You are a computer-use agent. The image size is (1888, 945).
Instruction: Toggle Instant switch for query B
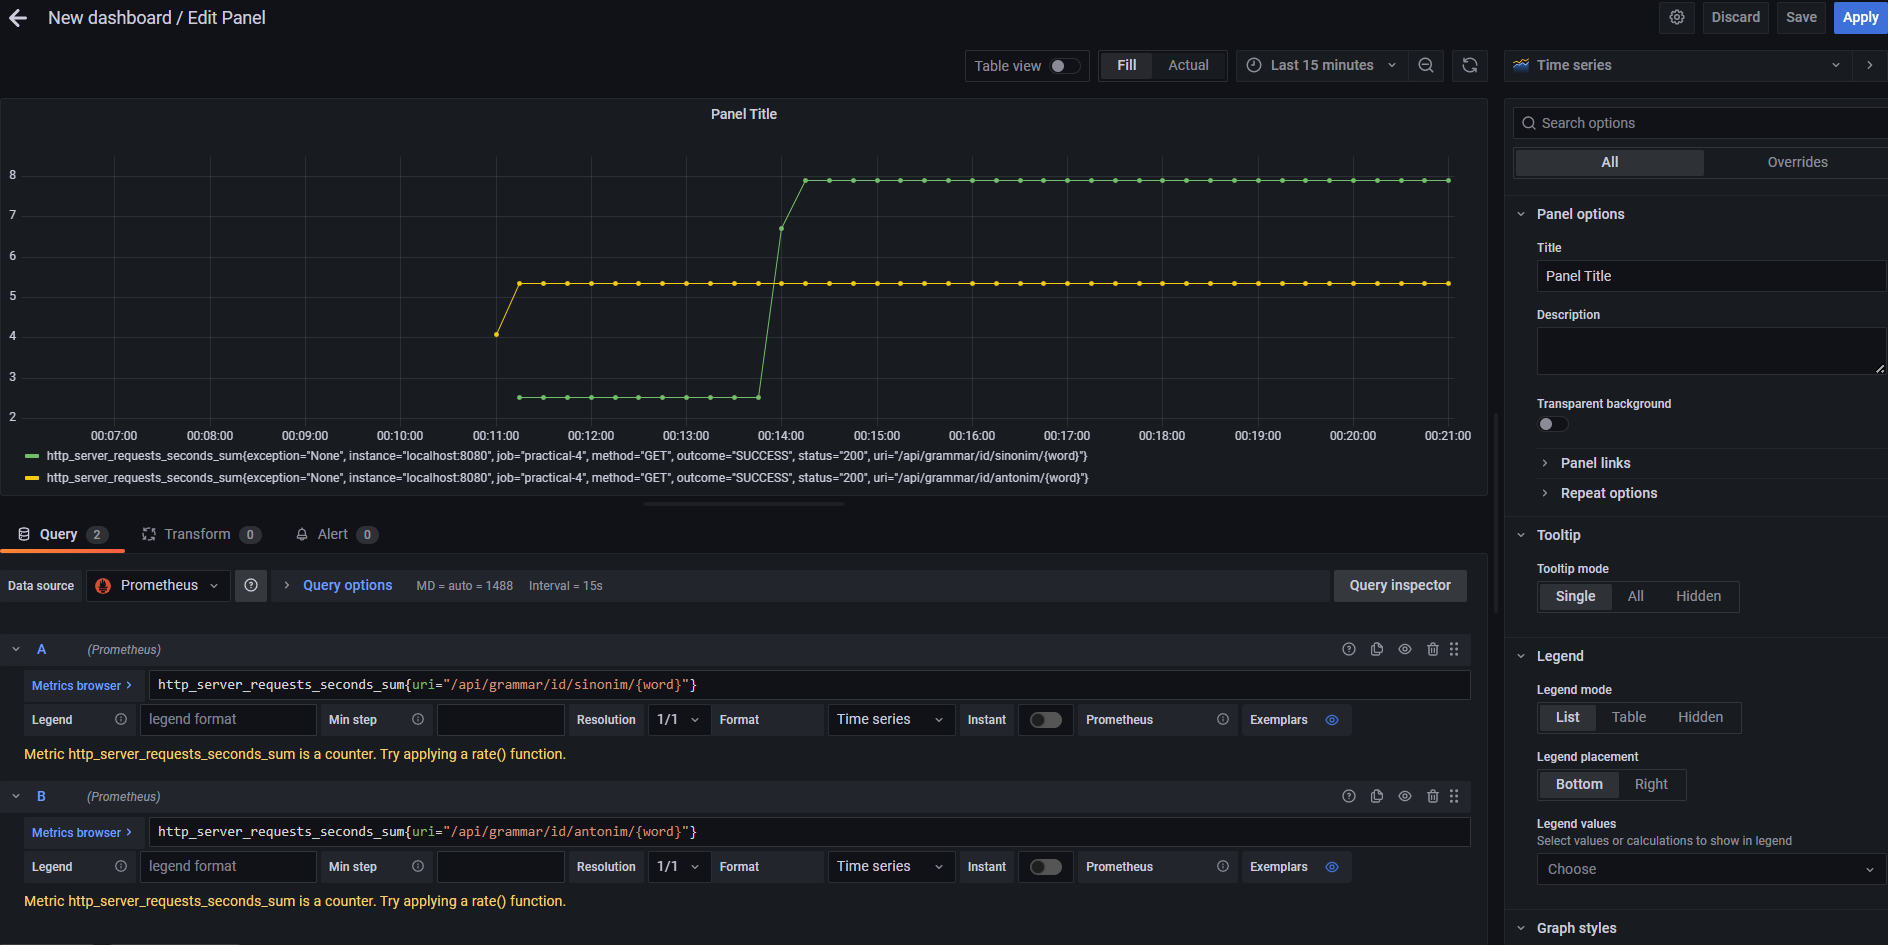(1046, 867)
